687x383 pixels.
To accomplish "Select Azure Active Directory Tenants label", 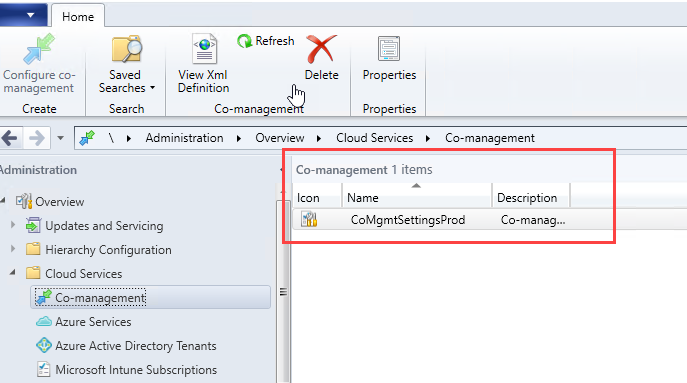I will point(136,346).
